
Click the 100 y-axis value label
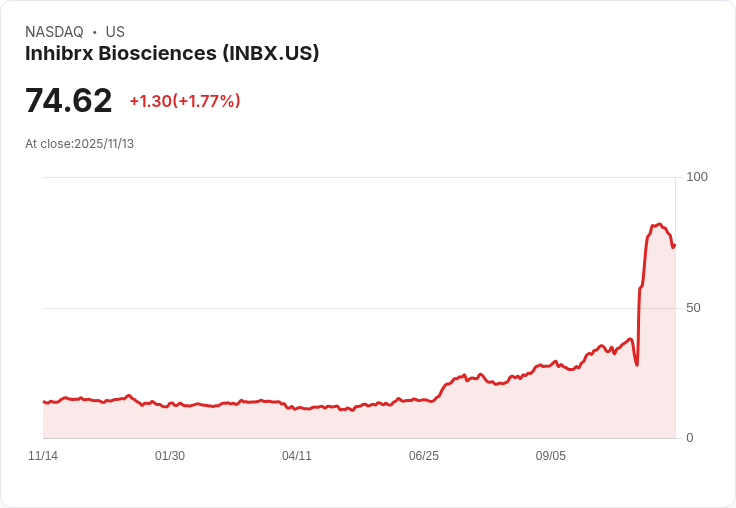pyautogui.click(x=697, y=177)
